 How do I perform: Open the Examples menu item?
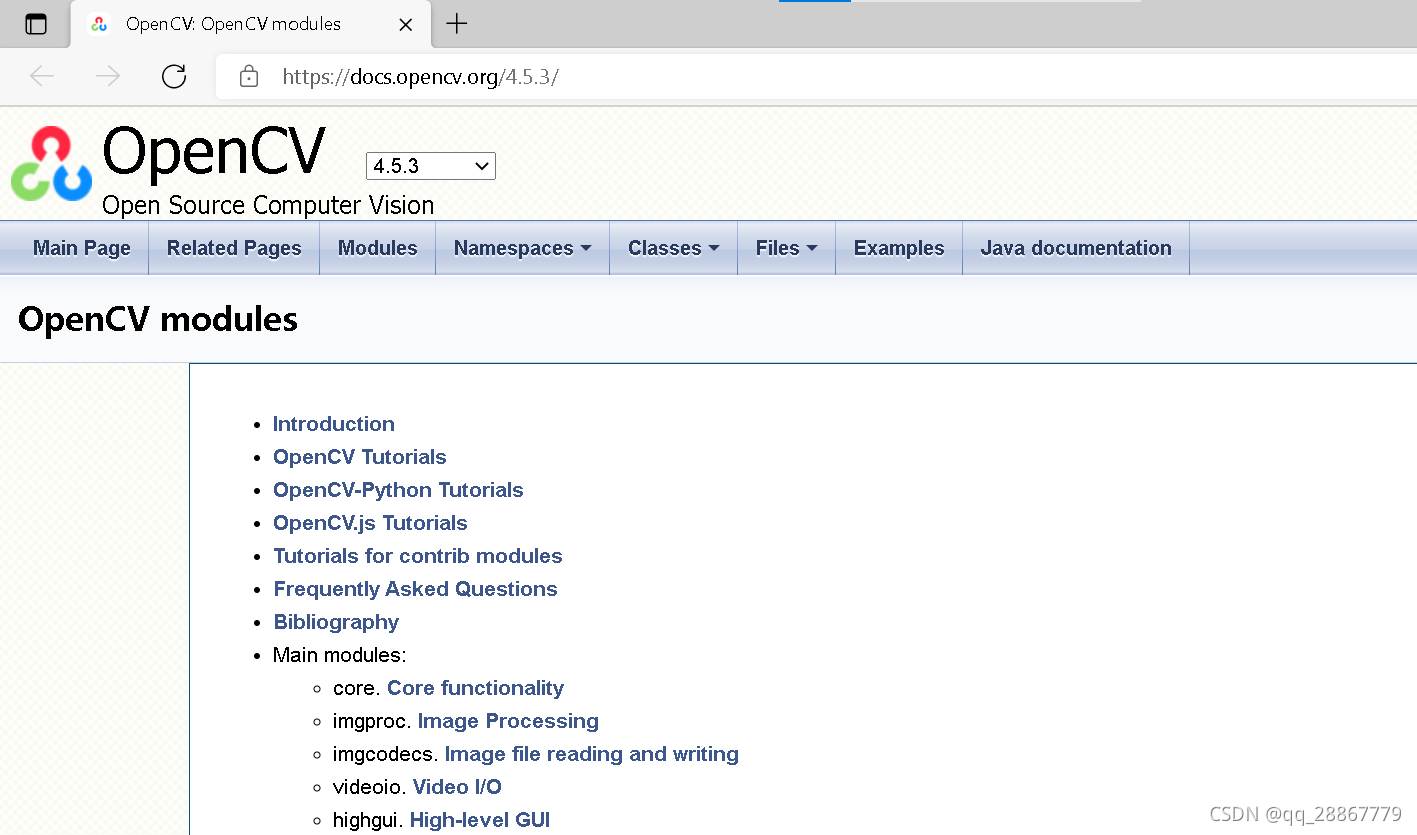(x=899, y=248)
